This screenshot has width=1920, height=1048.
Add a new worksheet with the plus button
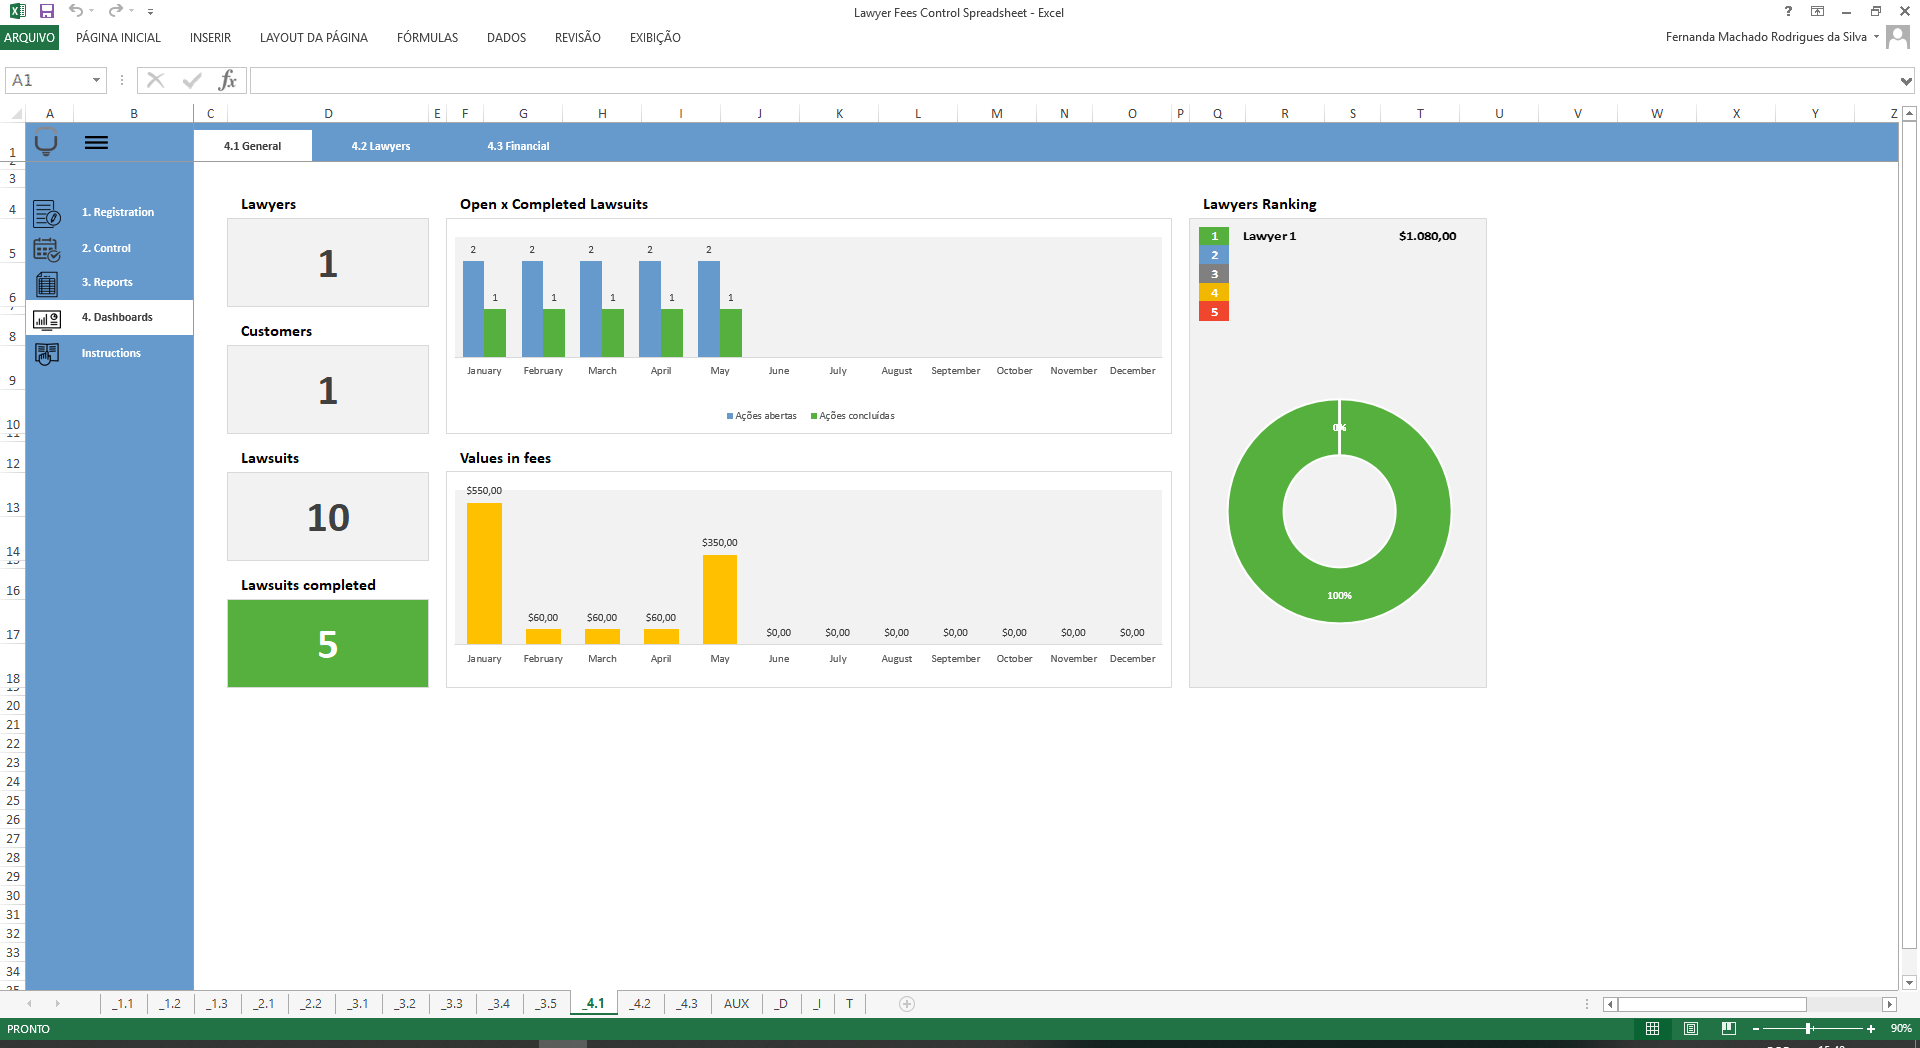[x=906, y=1004]
